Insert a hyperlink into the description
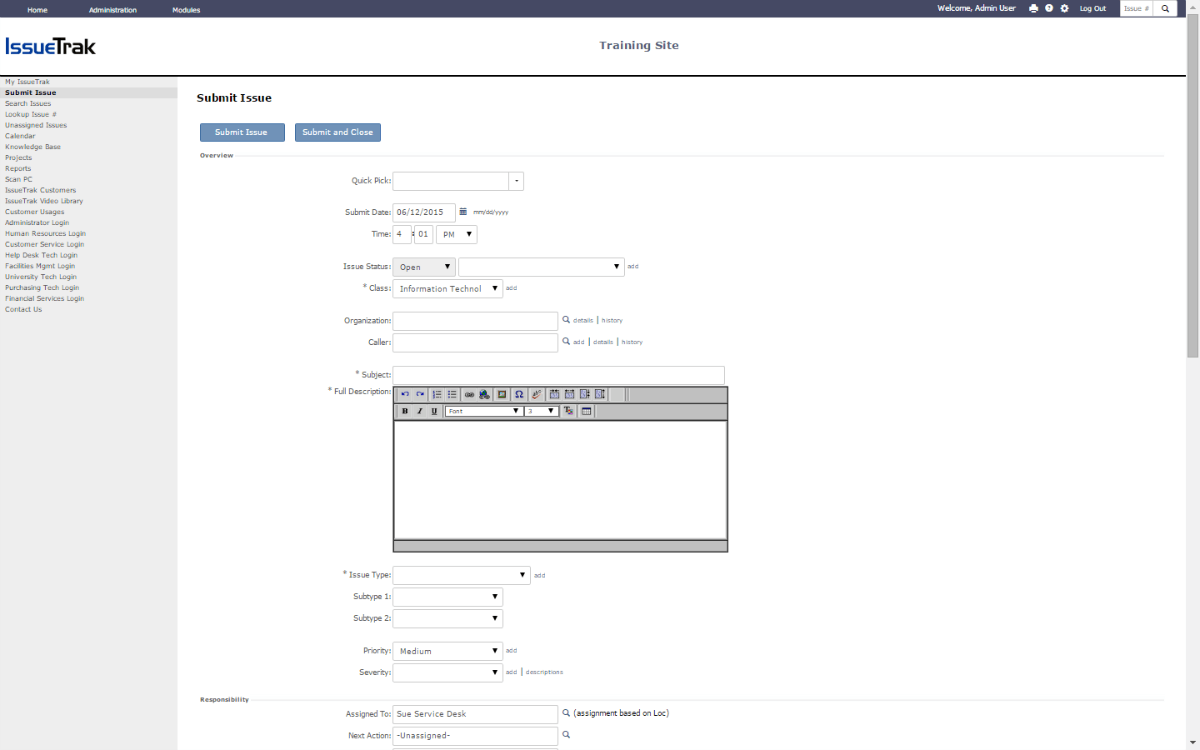This screenshot has height=750, width=1200. click(x=469, y=394)
